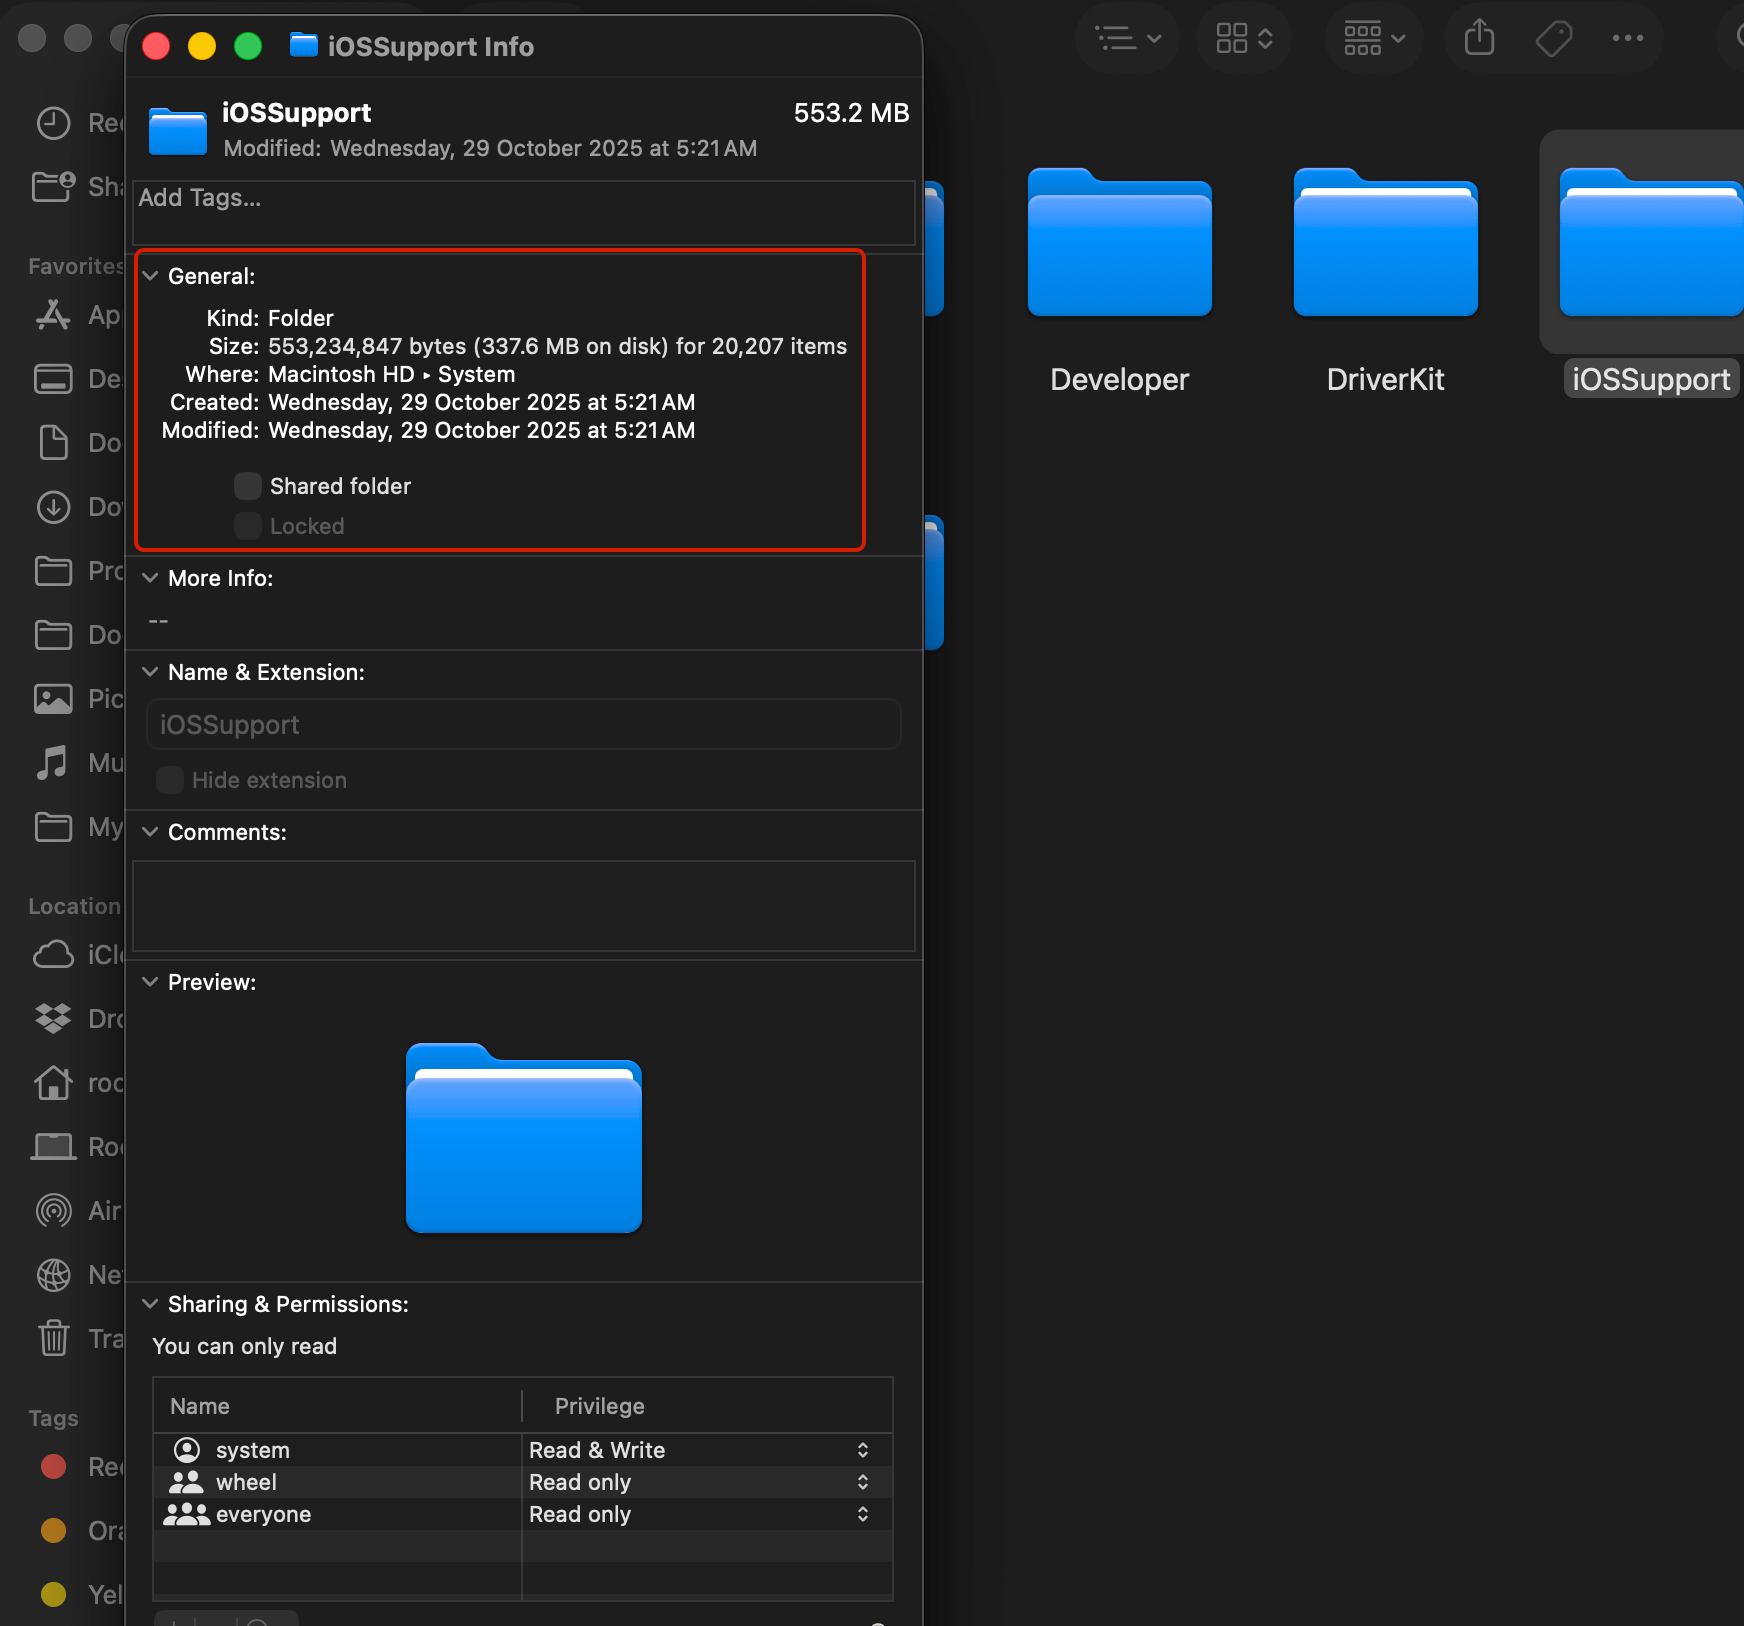Click the Comments text box
The image size is (1744, 1626).
(524, 906)
